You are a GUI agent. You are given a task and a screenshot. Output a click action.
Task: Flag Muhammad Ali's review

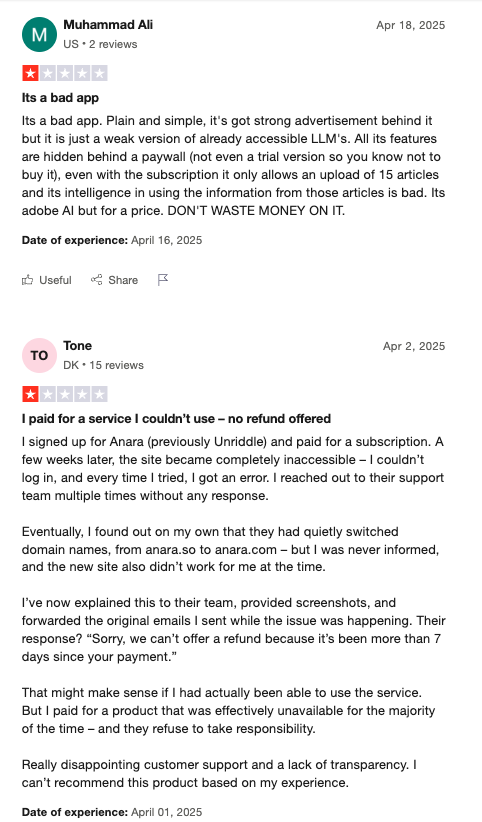tap(163, 280)
